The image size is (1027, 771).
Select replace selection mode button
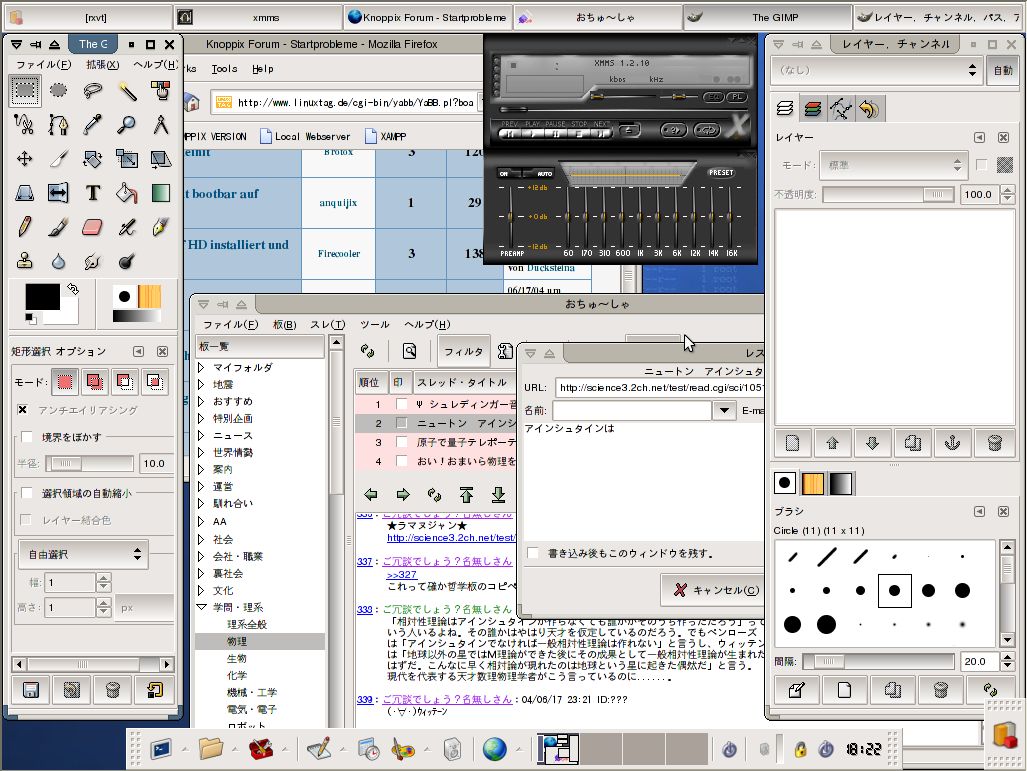(64, 382)
